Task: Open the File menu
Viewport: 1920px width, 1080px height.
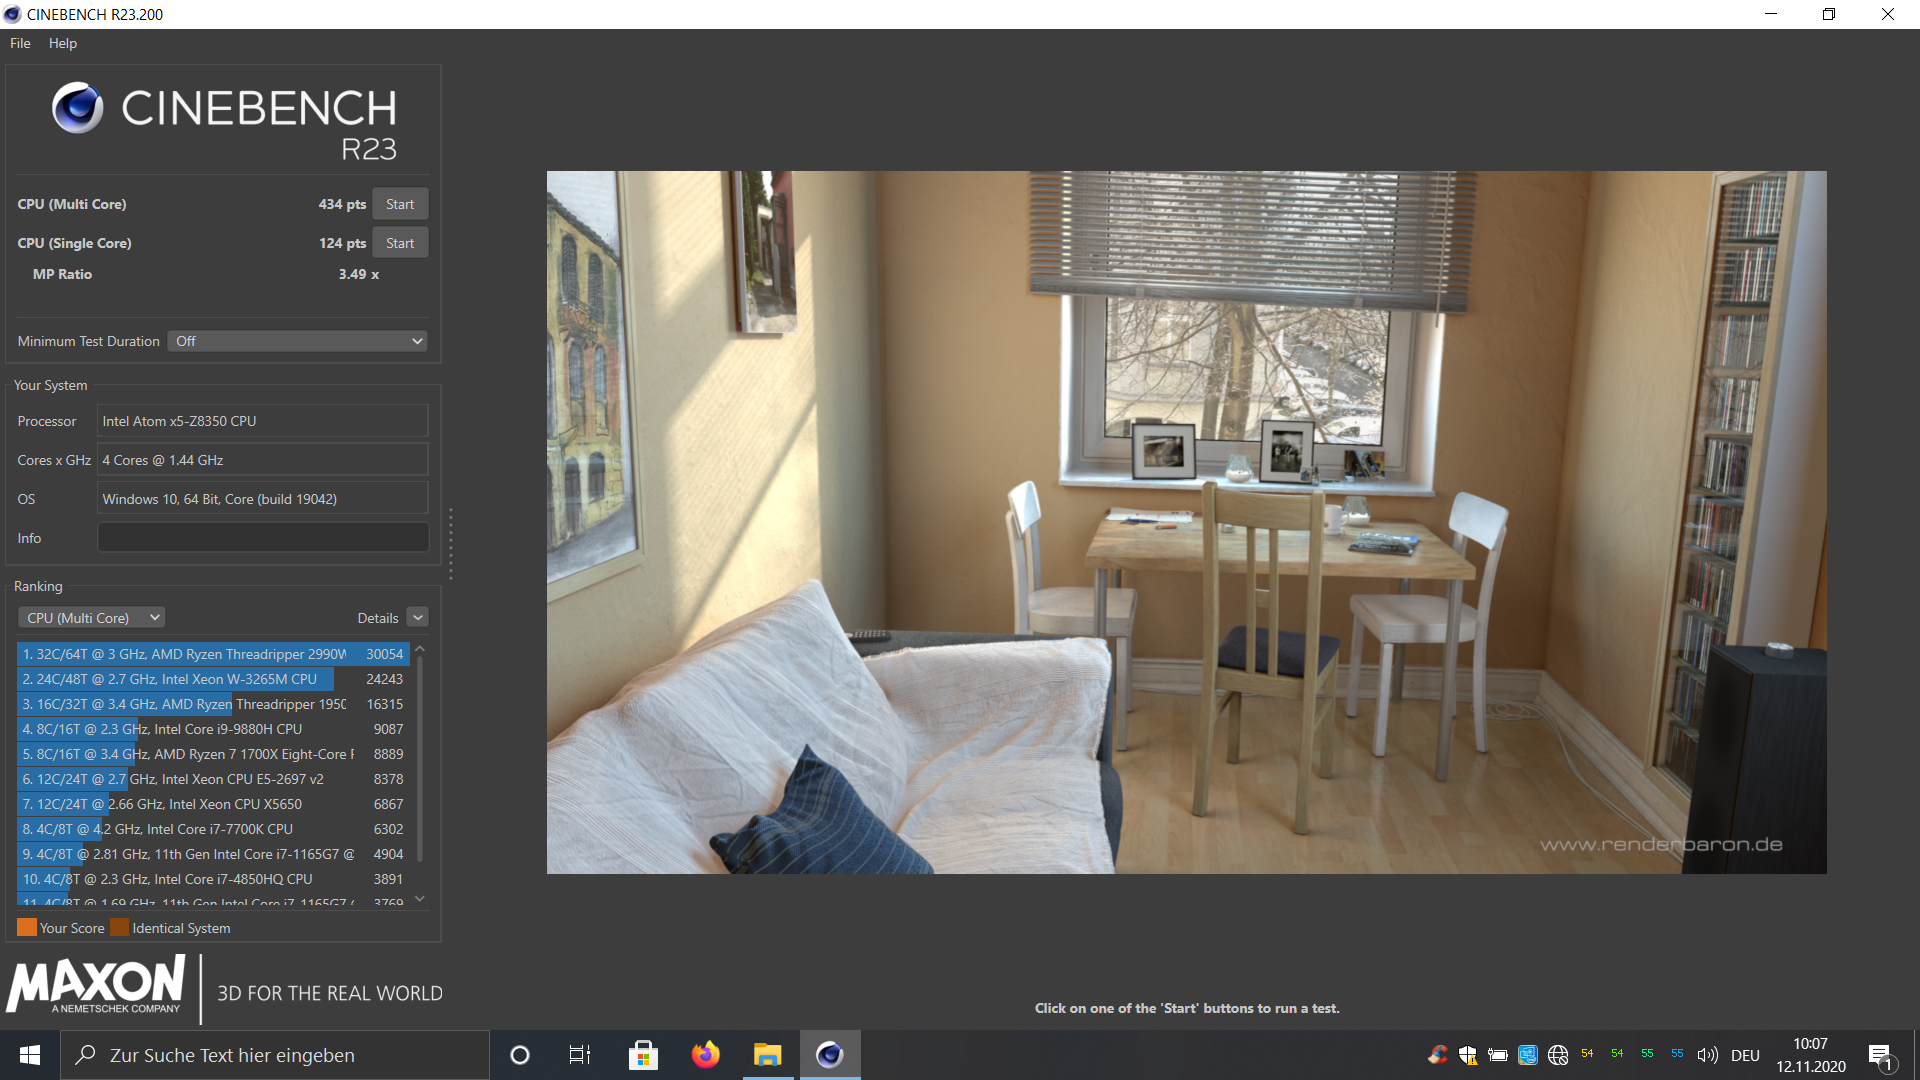Action: pos(19,43)
